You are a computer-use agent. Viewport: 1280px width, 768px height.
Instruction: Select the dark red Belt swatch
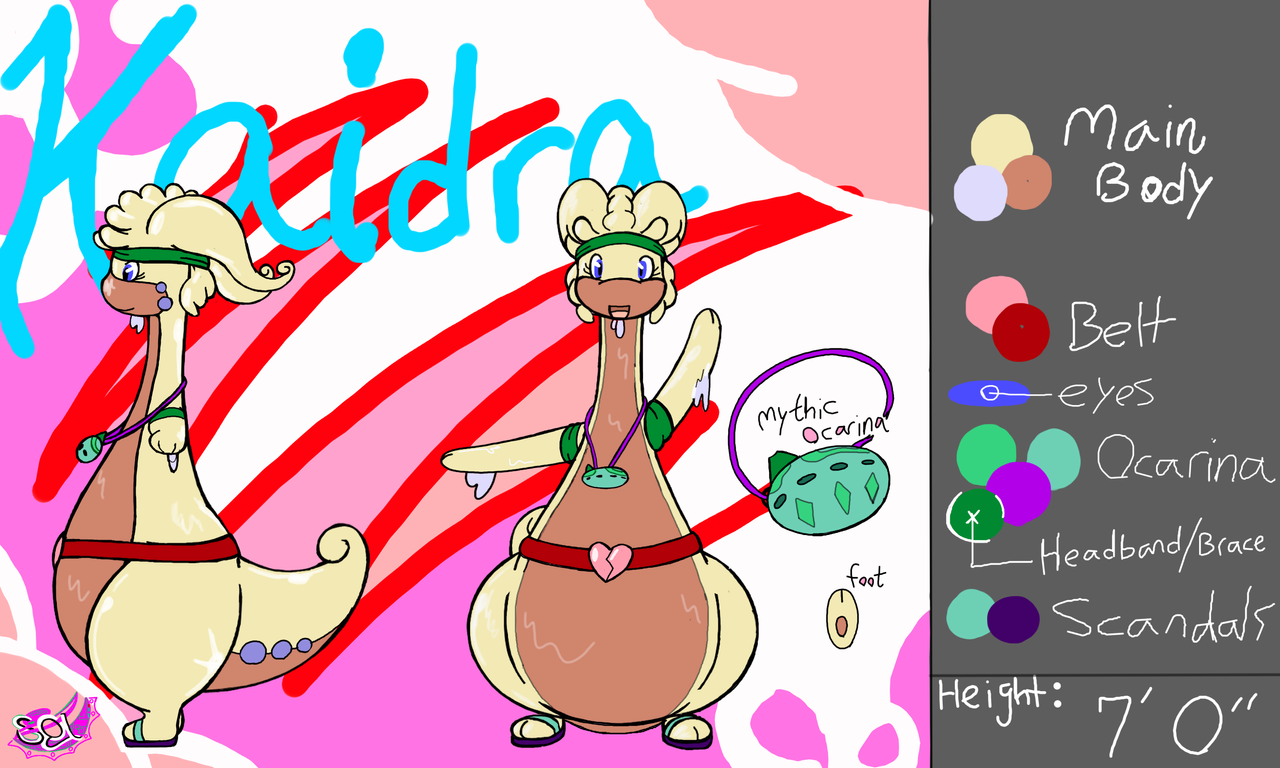1021,332
